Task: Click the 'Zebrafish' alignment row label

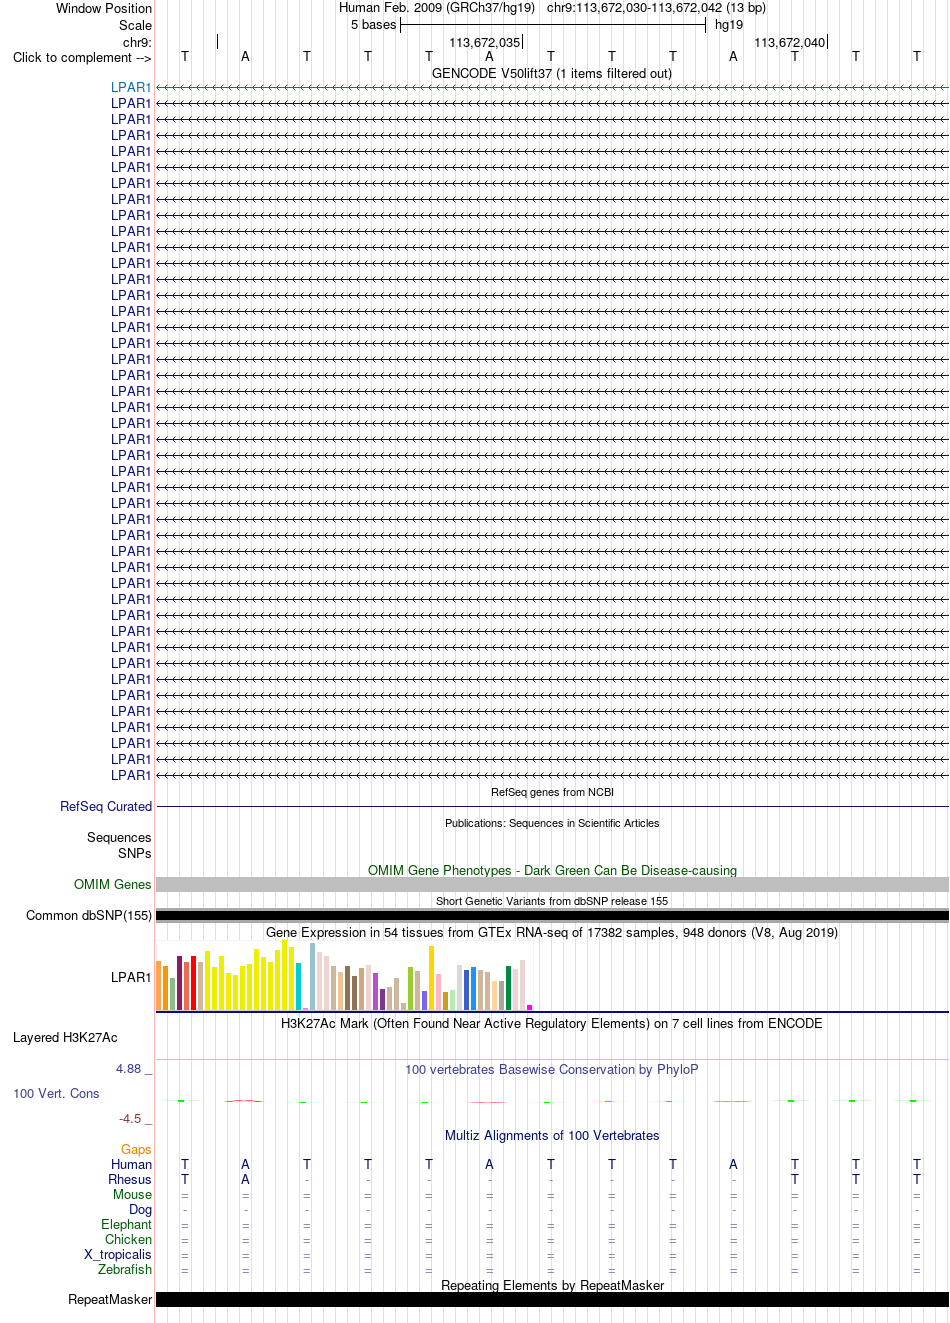Action: point(125,1269)
